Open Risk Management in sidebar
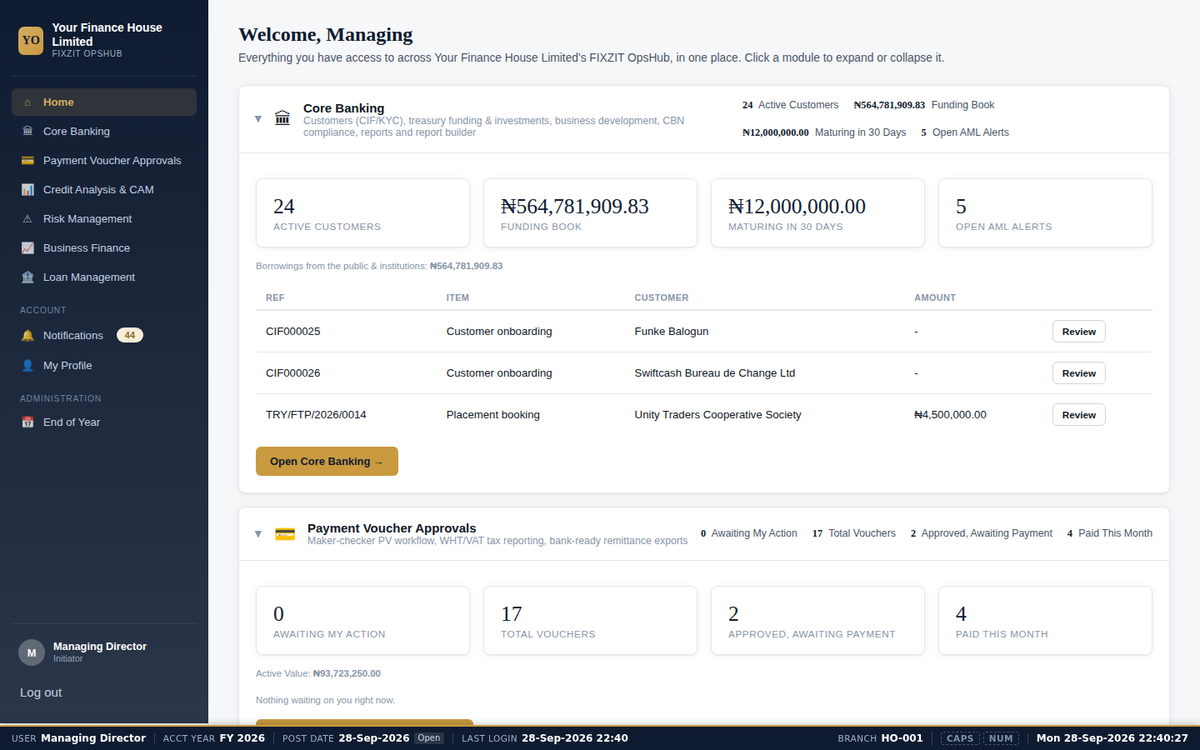The image size is (1200, 750). [104, 219]
